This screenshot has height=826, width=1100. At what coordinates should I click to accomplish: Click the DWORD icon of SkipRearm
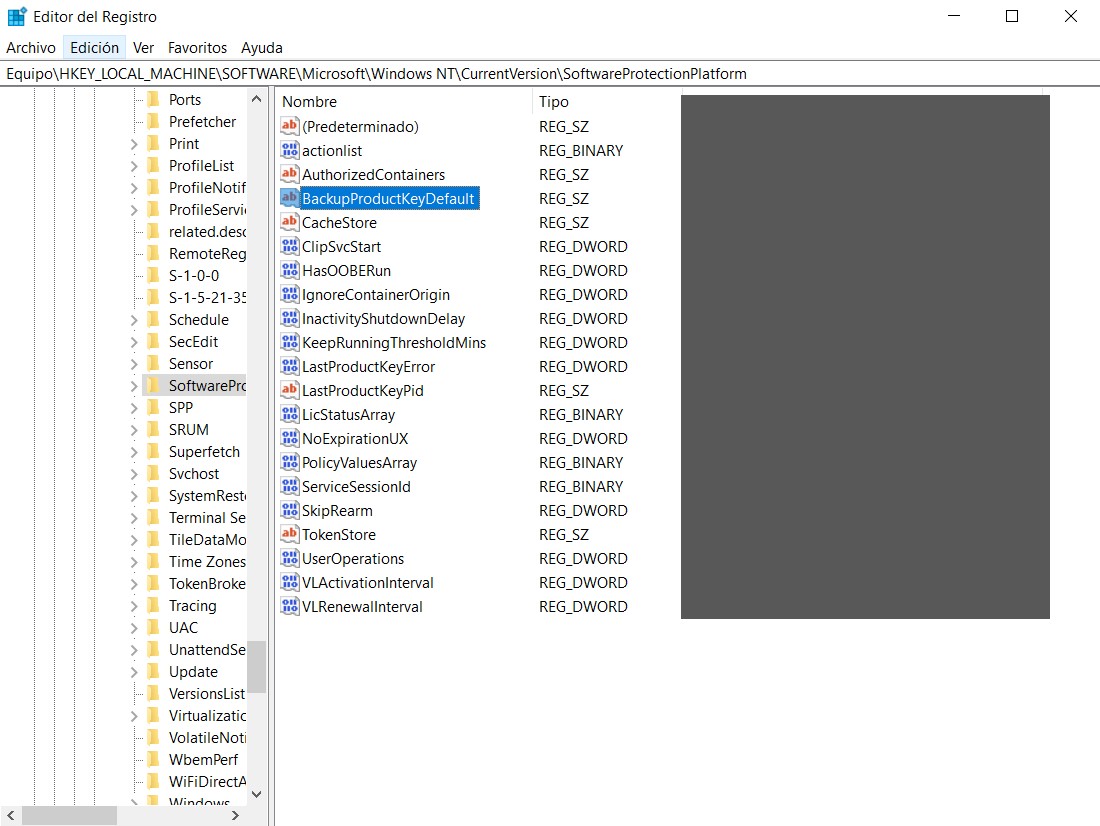[x=290, y=510]
